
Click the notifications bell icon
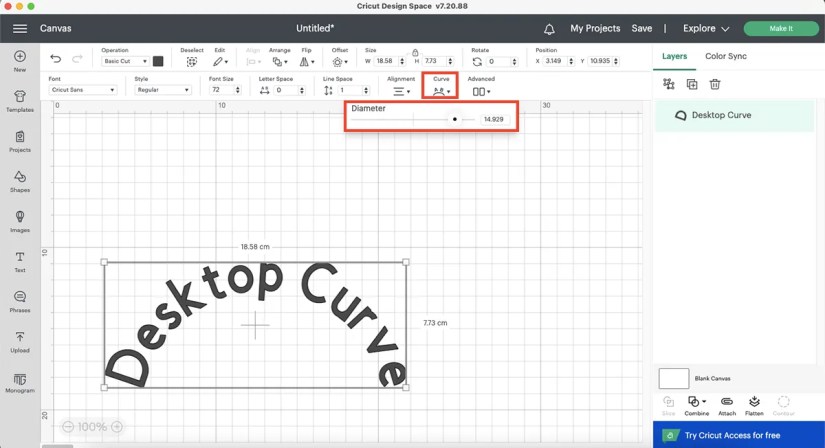[549, 29]
